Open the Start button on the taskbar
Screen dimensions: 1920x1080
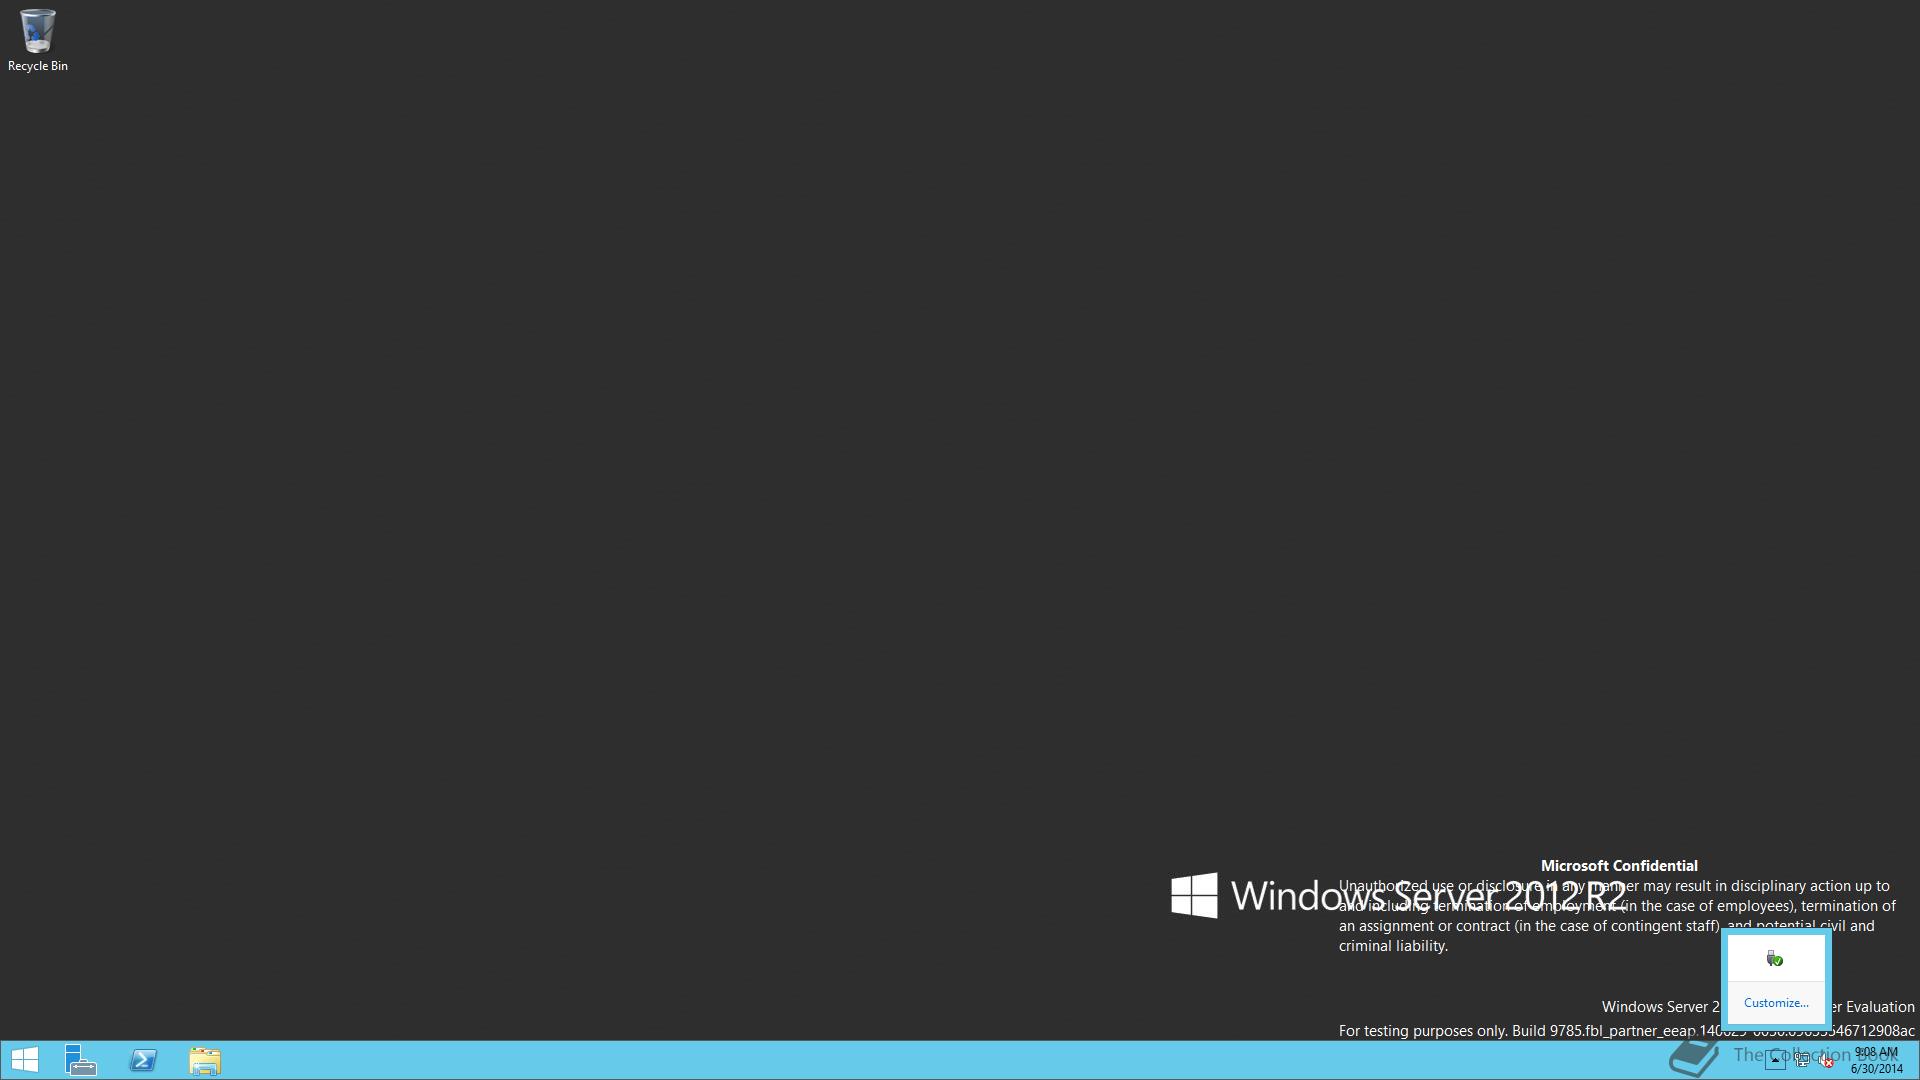25,1060
